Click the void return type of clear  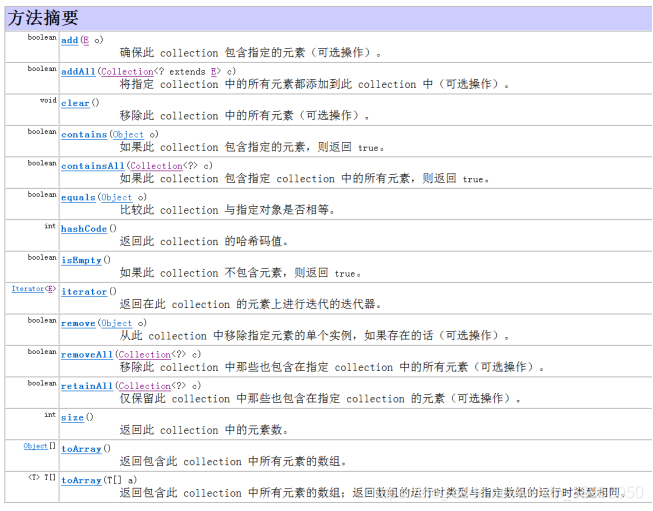click(x=48, y=100)
